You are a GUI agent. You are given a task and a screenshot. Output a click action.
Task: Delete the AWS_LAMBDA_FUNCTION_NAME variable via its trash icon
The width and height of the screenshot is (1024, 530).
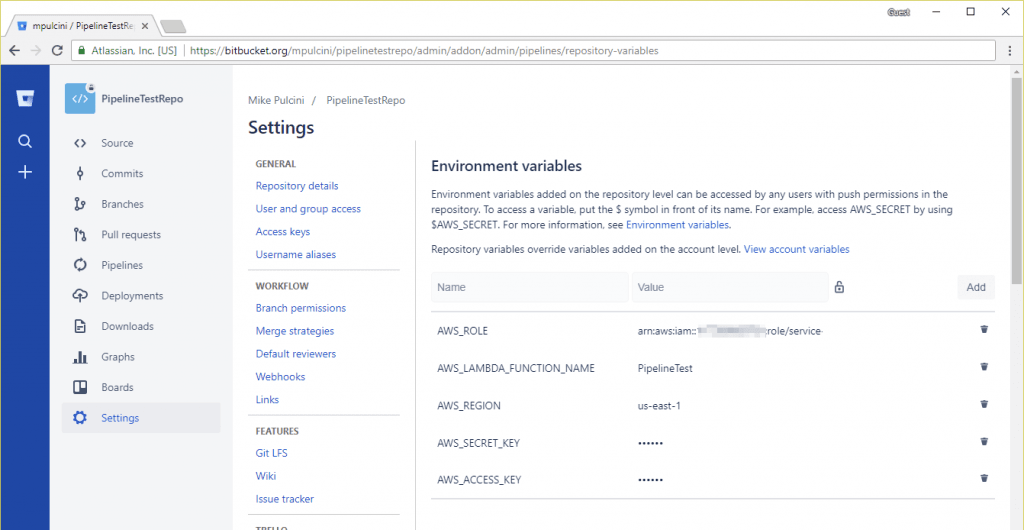point(984,367)
